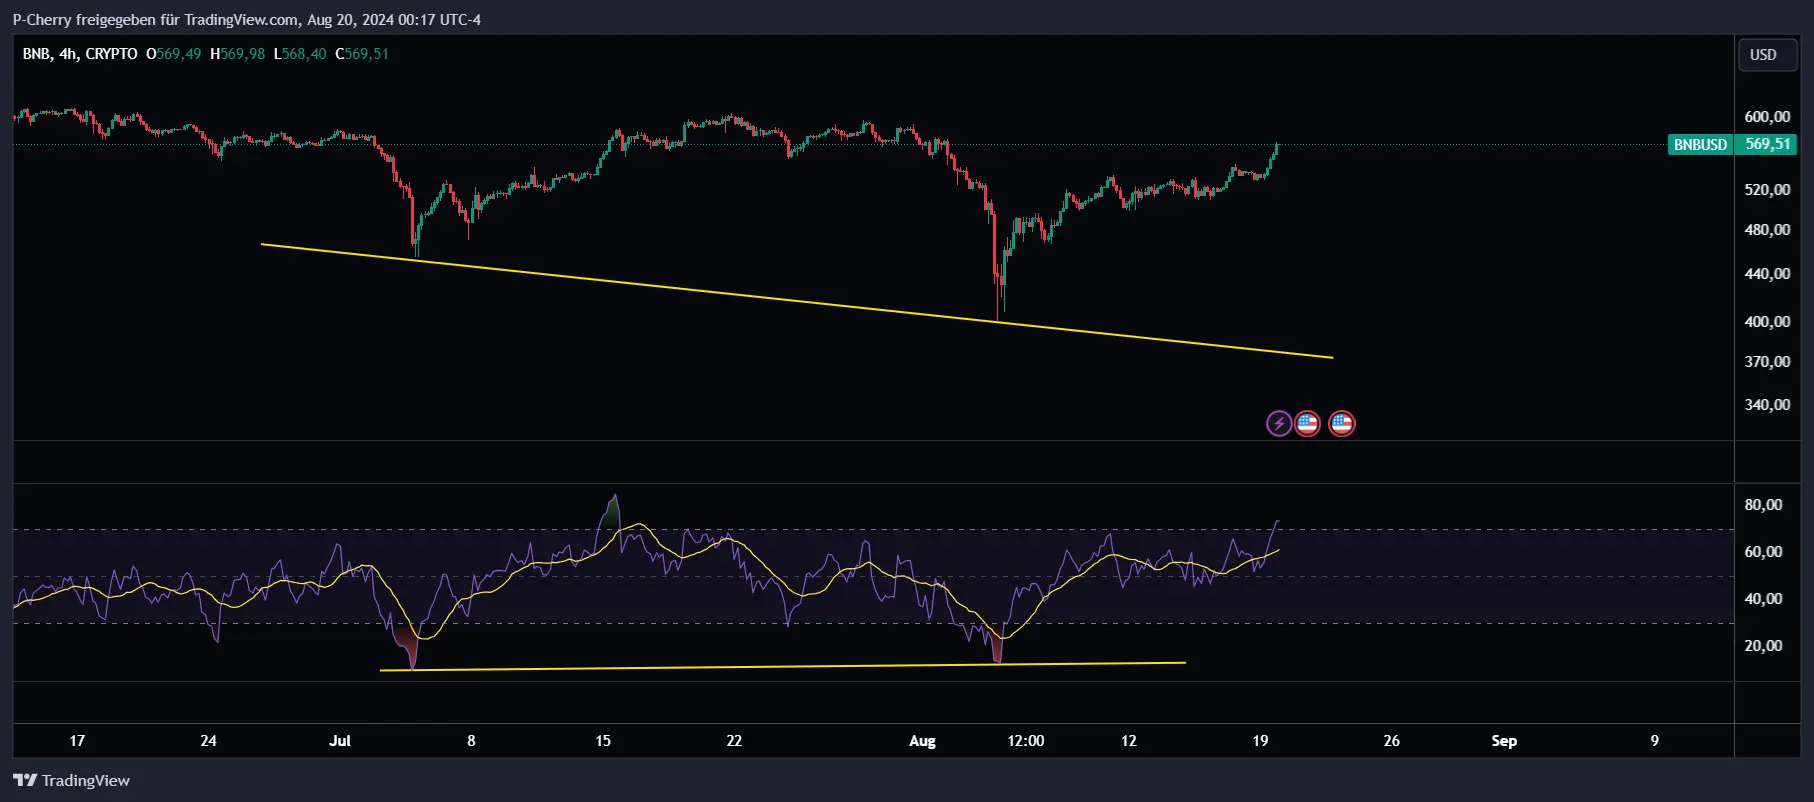The height and width of the screenshot is (802, 1814).
Task: Click the 24 date label on time axis
Action: (x=208, y=741)
